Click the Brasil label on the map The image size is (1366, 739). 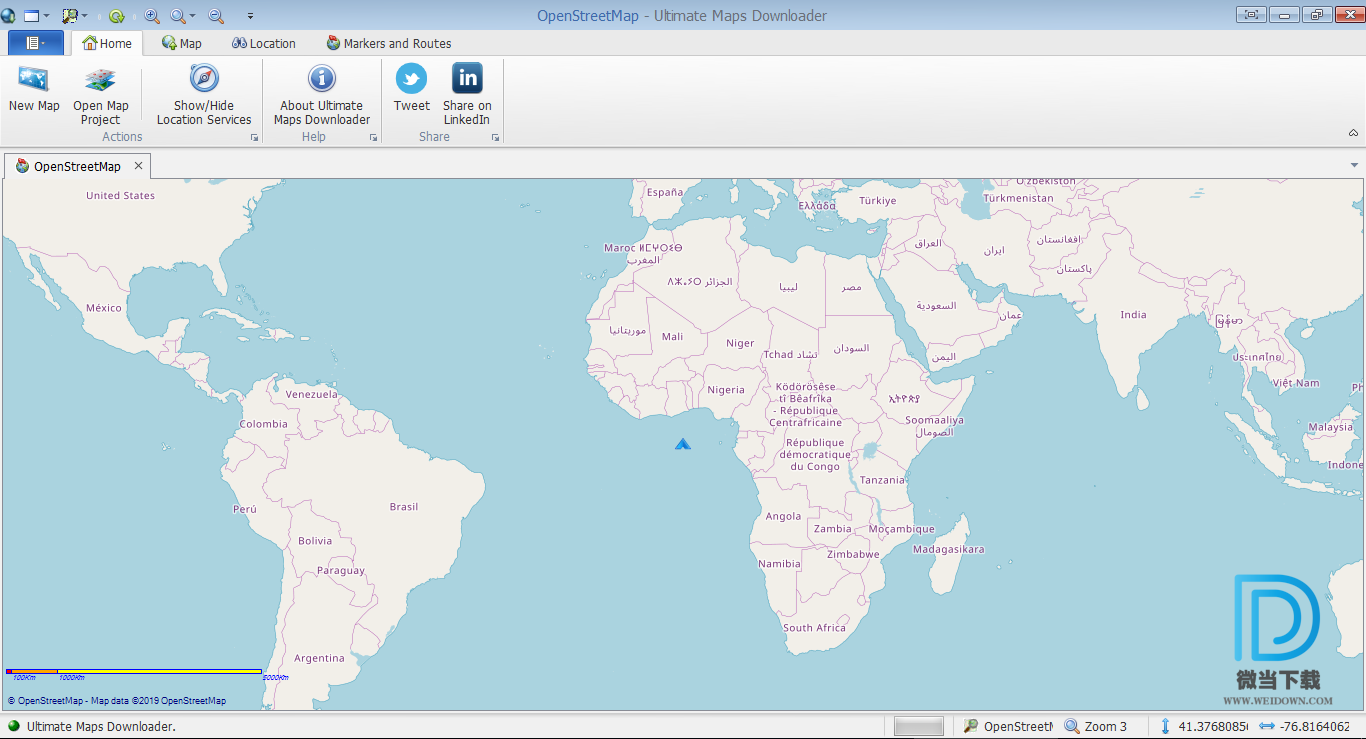click(404, 507)
